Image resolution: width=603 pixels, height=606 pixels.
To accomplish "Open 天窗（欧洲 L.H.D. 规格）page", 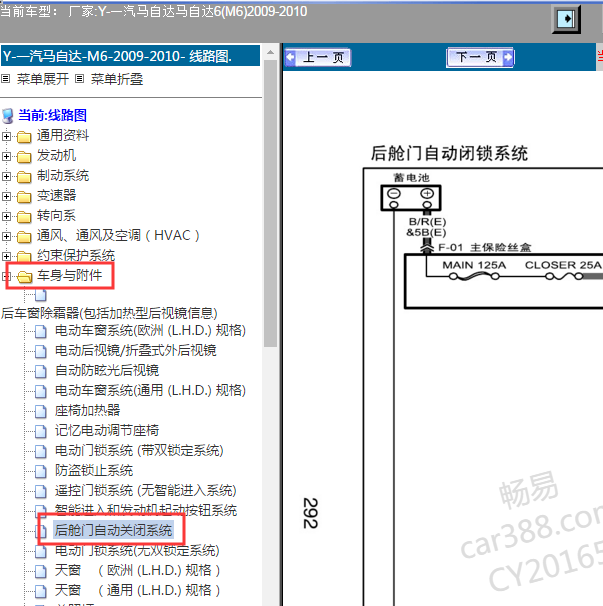I will tap(138, 571).
